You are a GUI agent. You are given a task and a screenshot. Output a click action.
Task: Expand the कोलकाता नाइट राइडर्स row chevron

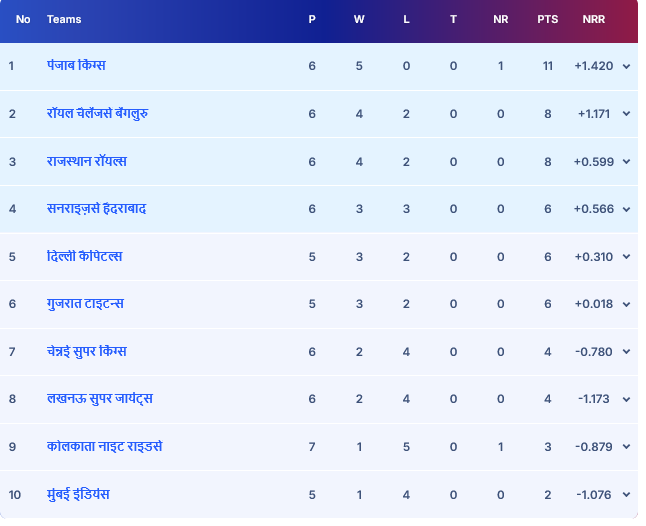(626, 447)
